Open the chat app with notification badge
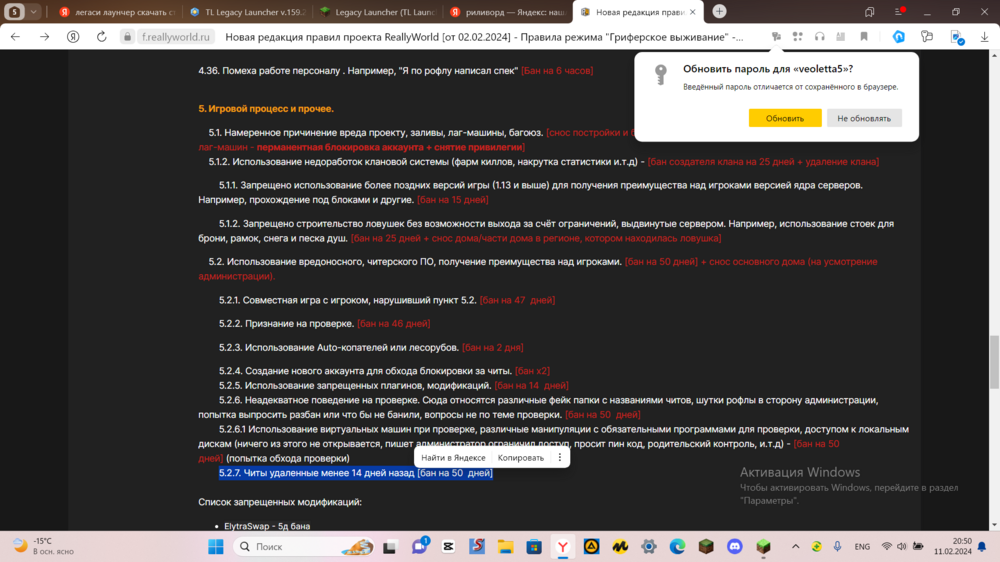The image size is (1000, 562). (x=419, y=547)
